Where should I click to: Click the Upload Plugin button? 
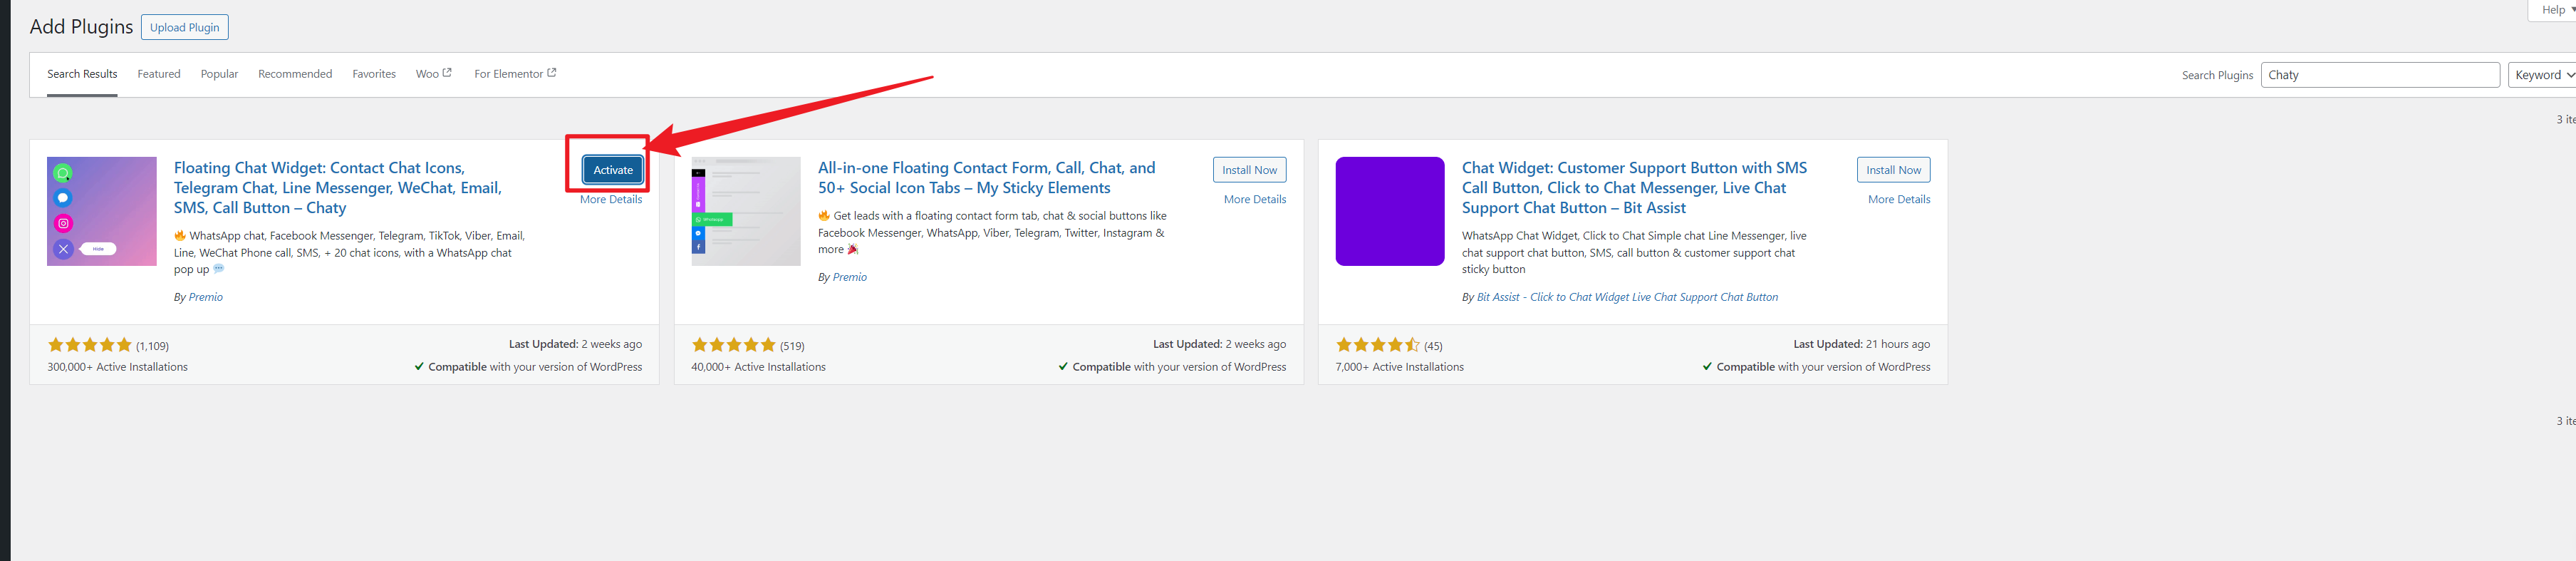[185, 27]
